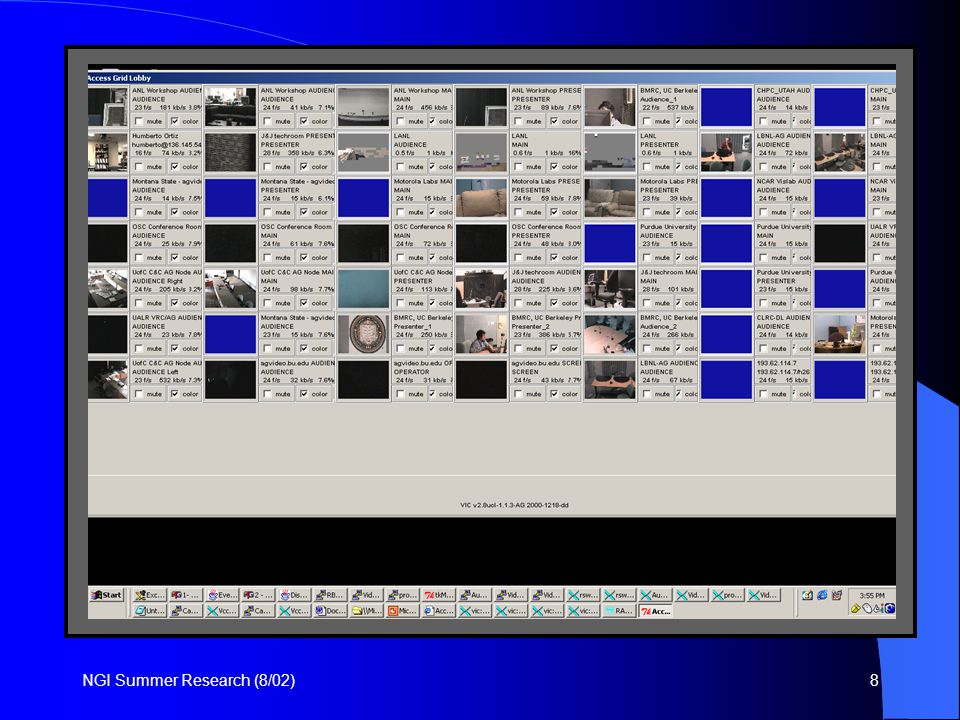Screen dimensions: 960x720
Task: Switch to the Exc... taskbar window
Action: [x=150, y=595]
